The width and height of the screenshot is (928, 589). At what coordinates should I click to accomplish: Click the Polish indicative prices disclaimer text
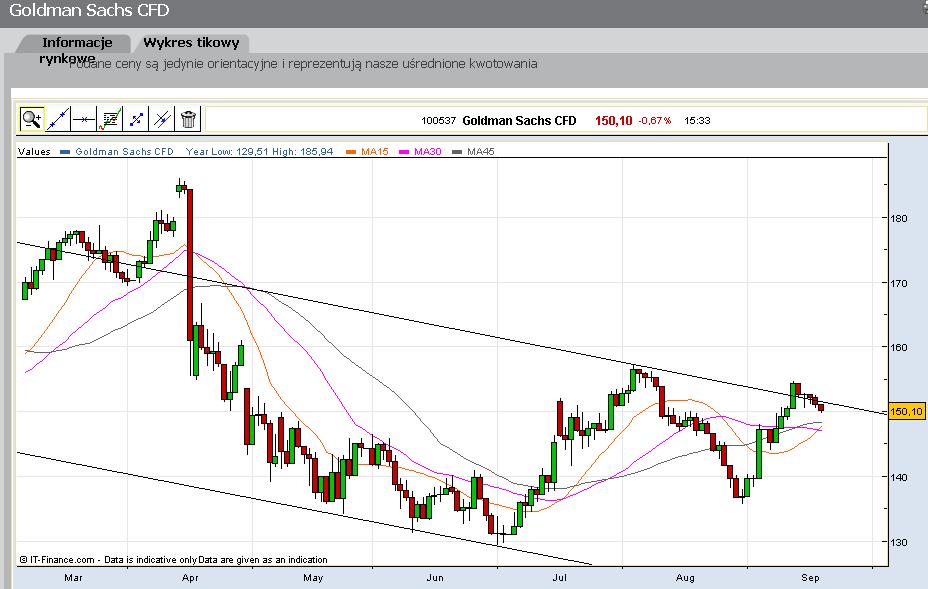303,64
